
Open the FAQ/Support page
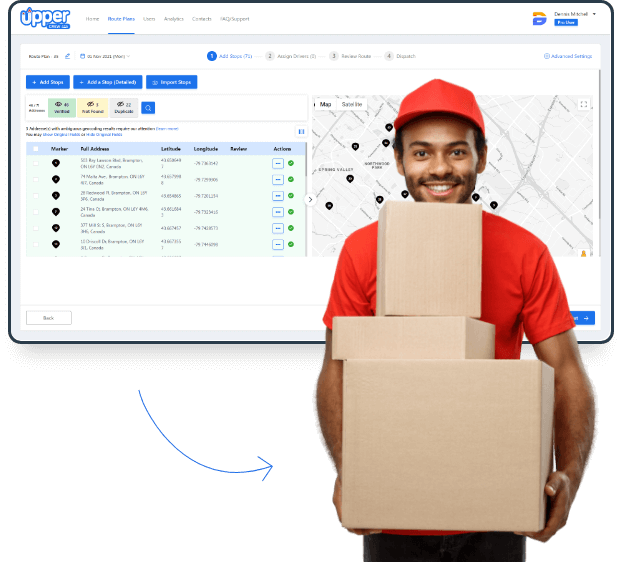(x=234, y=19)
